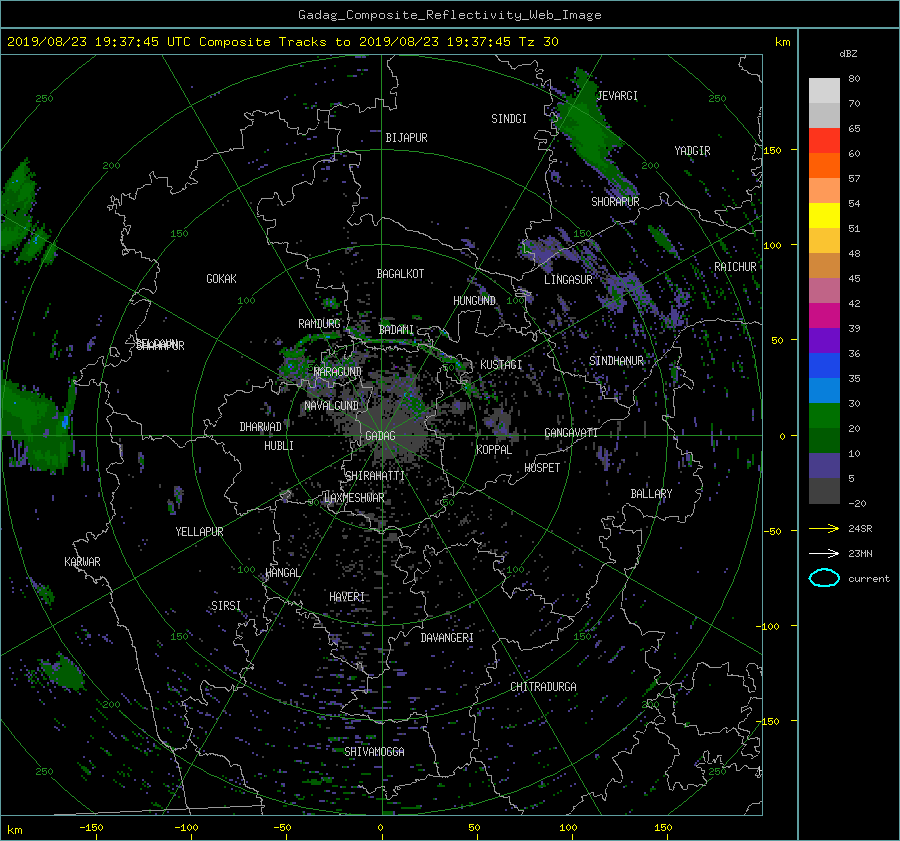This screenshot has width=900, height=841.
Task: Click the HAVERI city label
Action: click(x=347, y=597)
